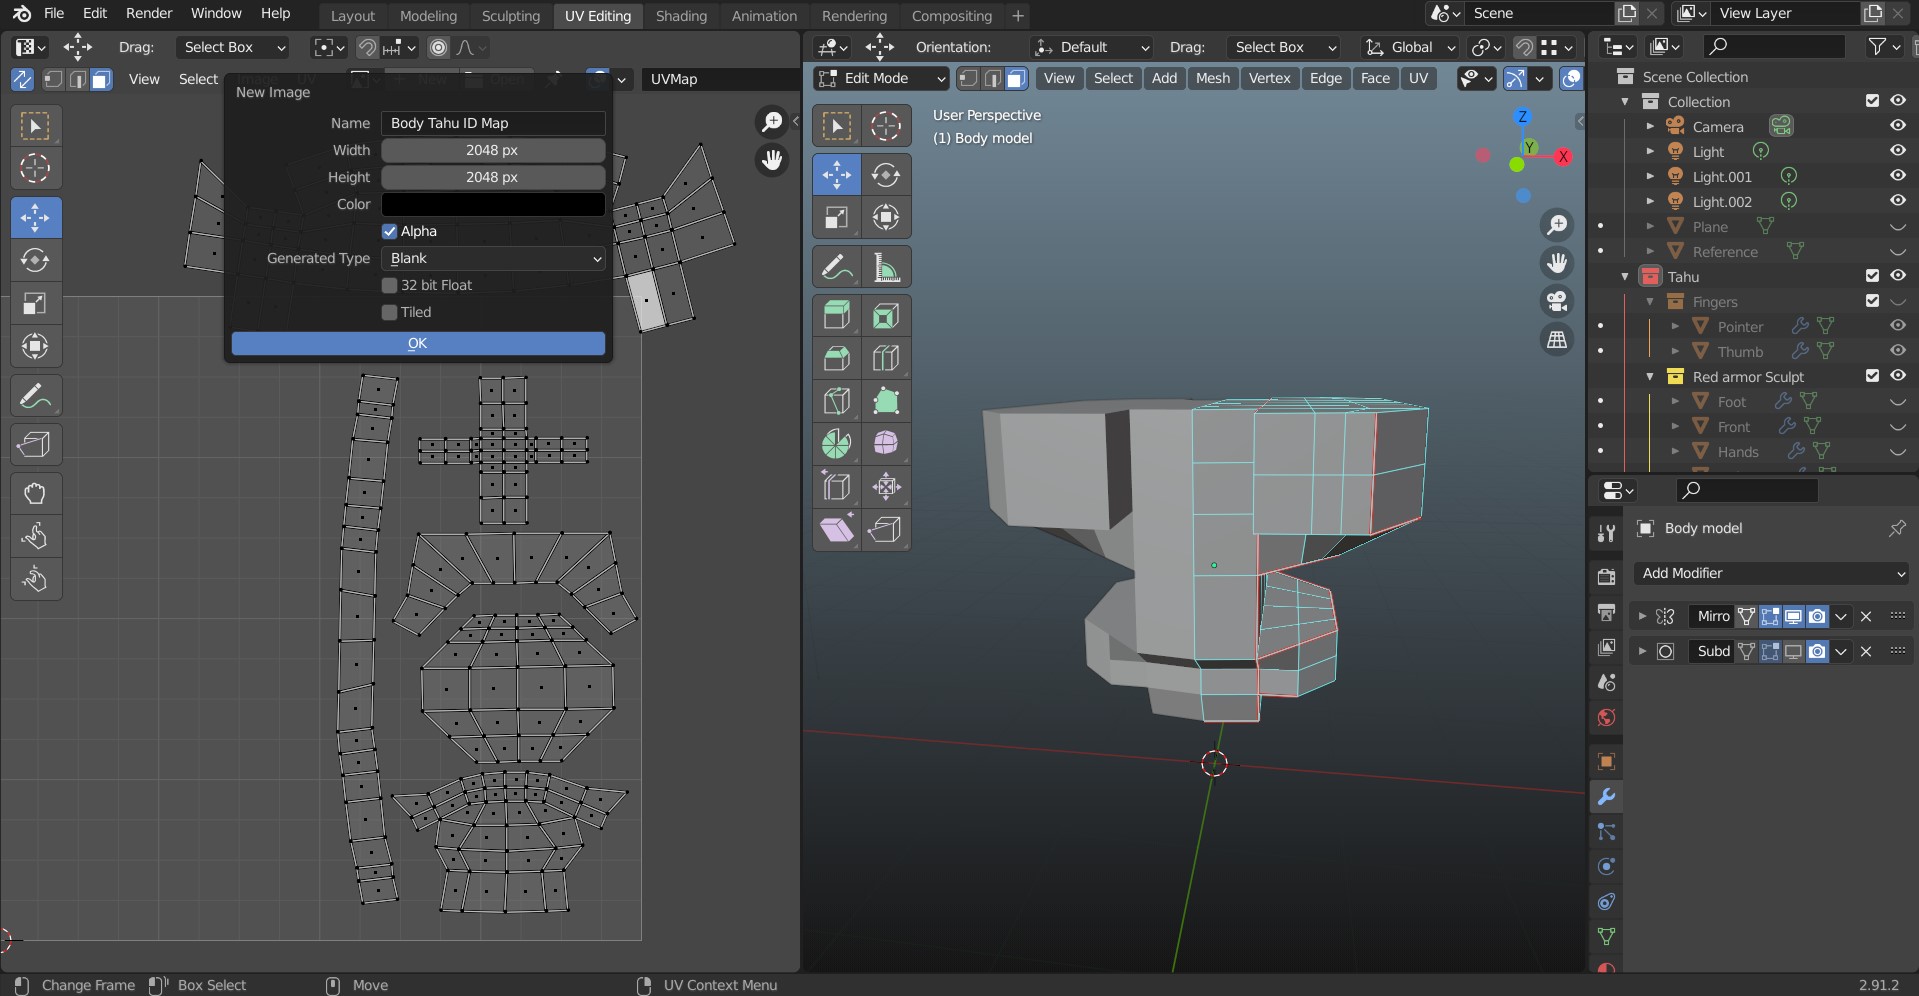The image size is (1919, 996).
Task: Collapse the Red armor Sculpt collection
Action: (1651, 377)
